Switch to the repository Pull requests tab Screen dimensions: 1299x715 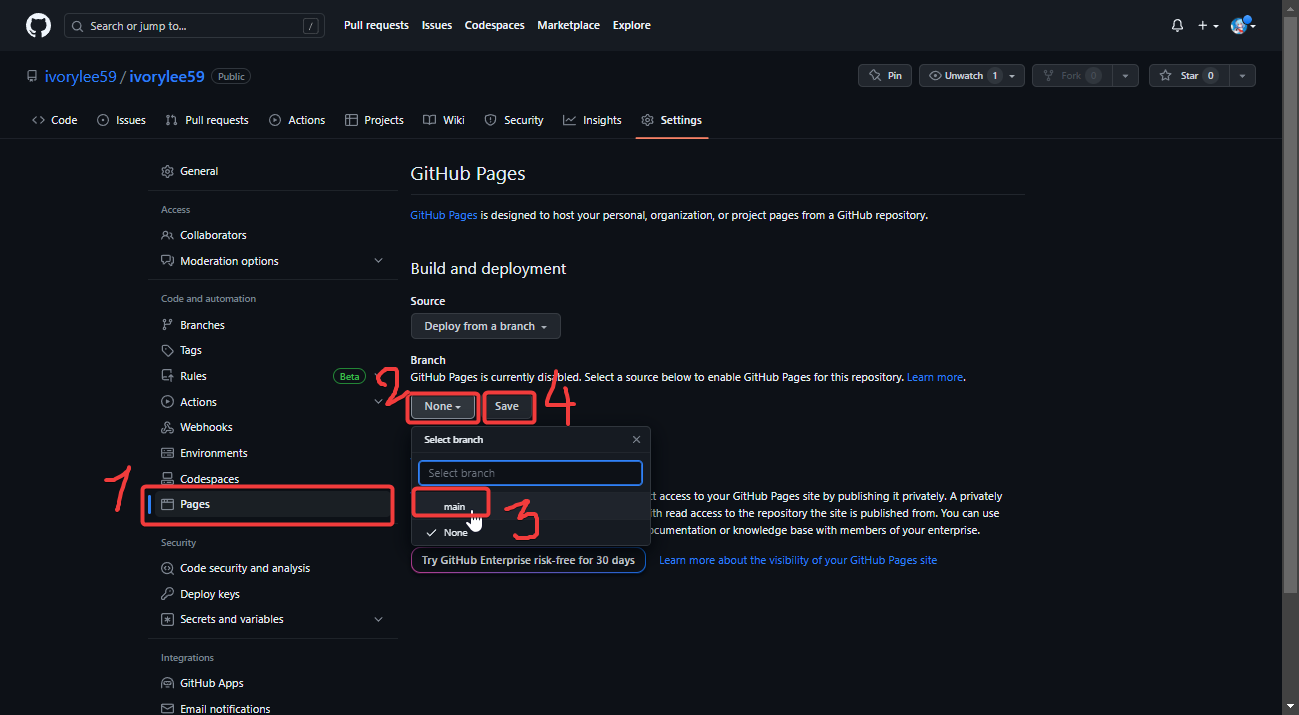pyautogui.click(x=207, y=120)
